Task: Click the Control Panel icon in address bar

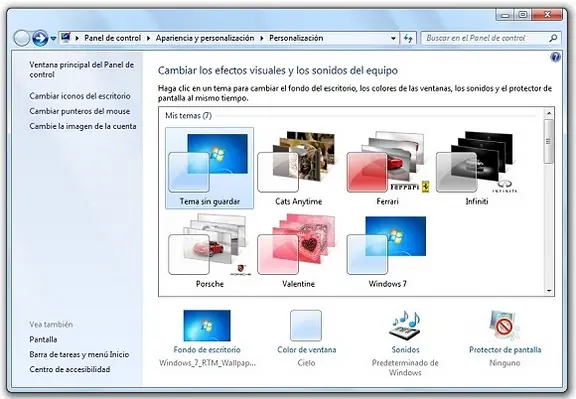Action: click(66, 38)
